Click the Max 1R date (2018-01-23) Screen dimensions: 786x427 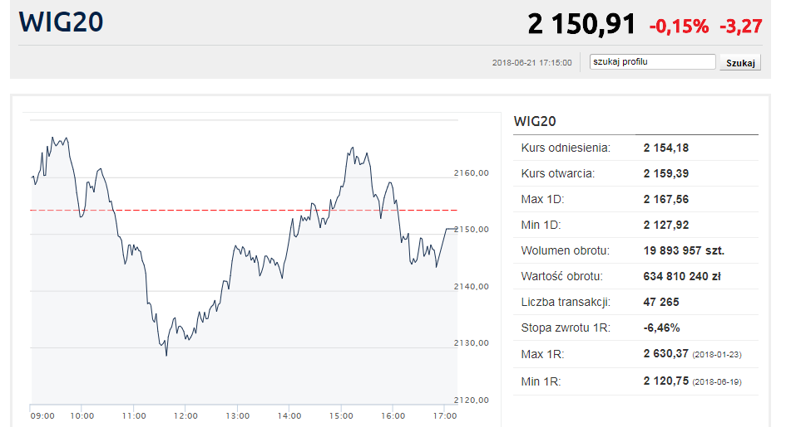723,354
